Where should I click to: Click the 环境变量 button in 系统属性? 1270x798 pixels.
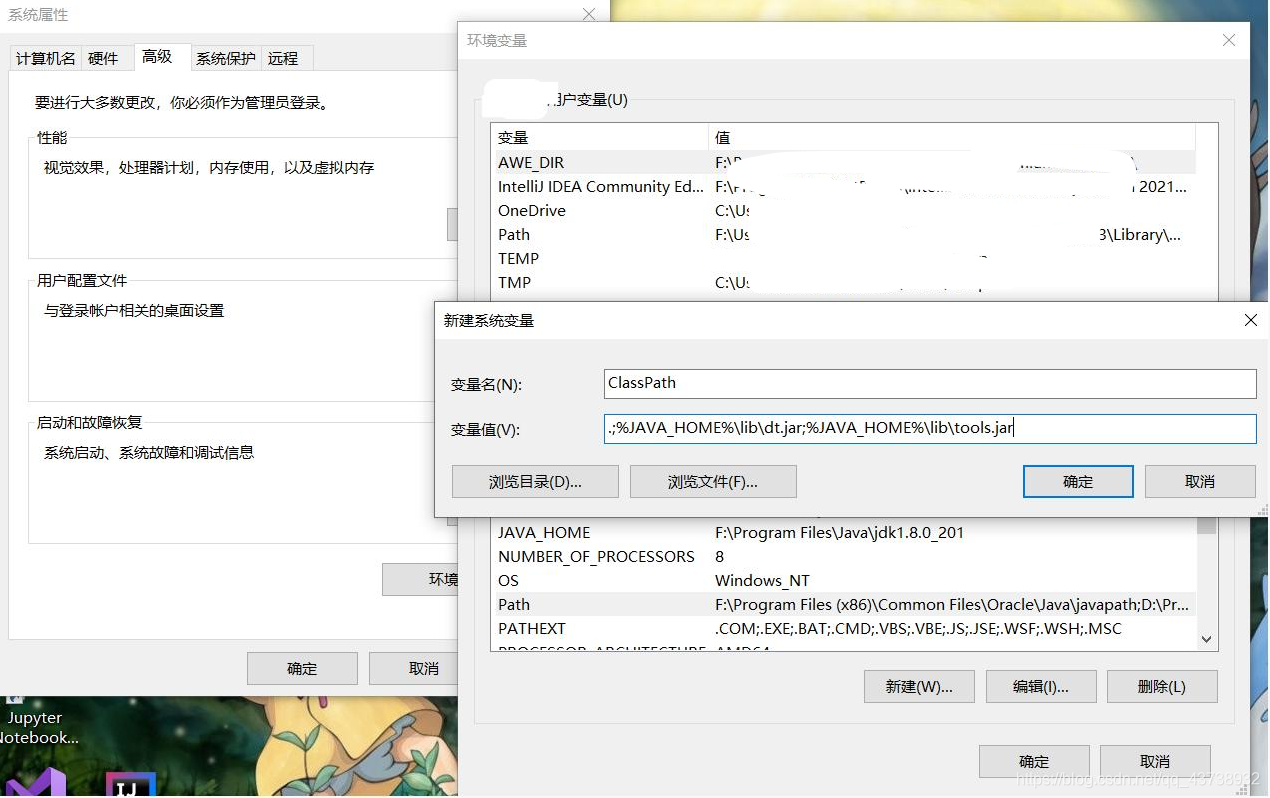point(420,580)
